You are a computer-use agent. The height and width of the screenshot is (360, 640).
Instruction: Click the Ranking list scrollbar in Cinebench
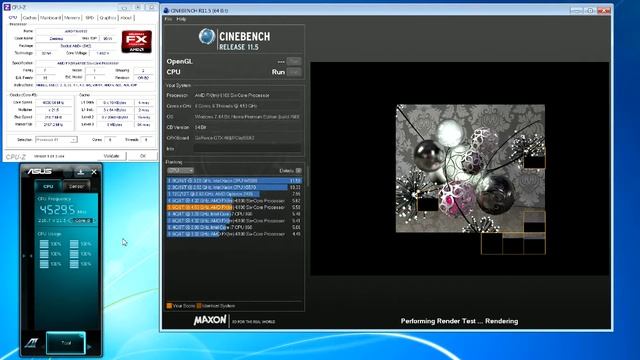[307, 176]
